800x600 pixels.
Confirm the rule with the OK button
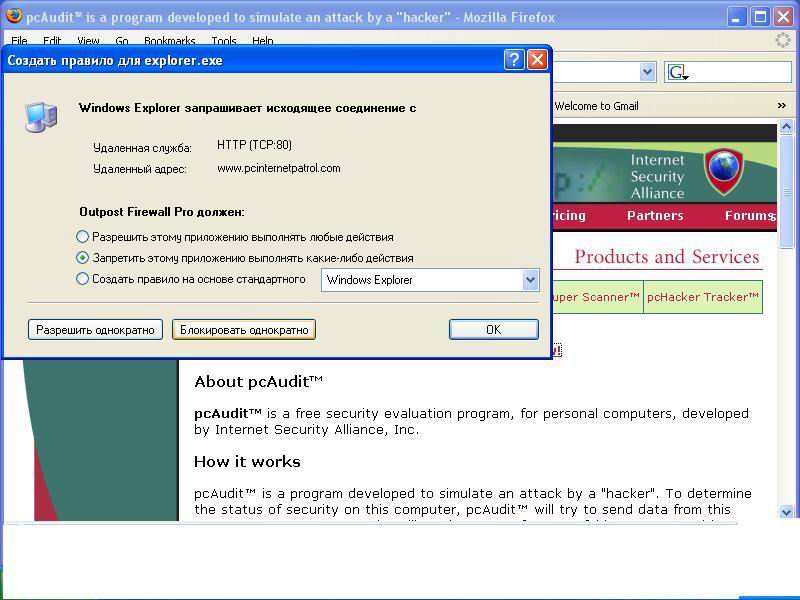(x=493, y=330)
